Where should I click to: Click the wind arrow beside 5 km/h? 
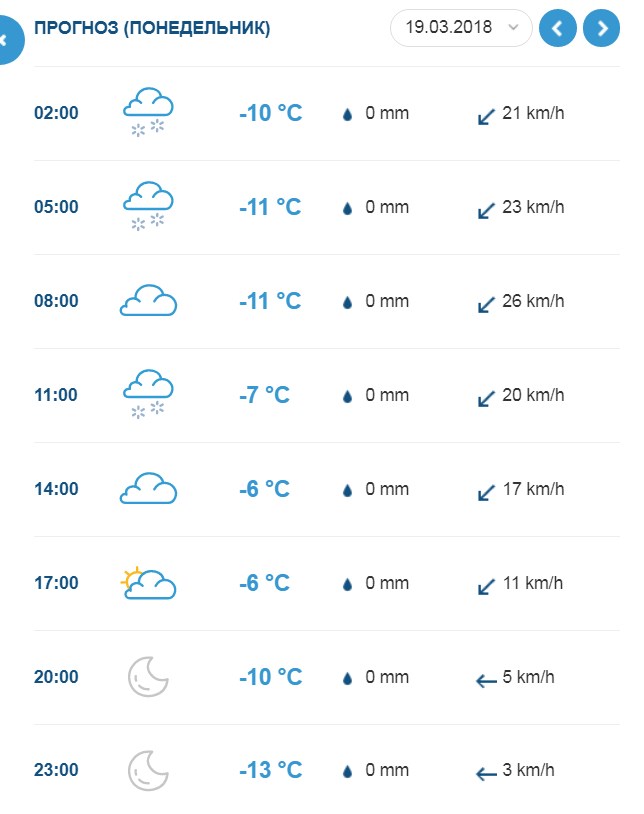(x=487, y=681)
